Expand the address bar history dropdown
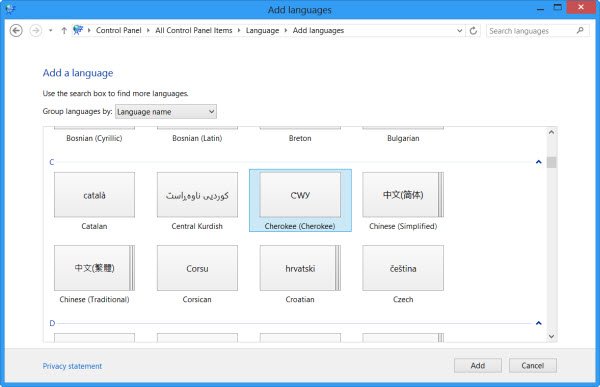The width and height of the screenshot is (600, 387). [460, 31]
